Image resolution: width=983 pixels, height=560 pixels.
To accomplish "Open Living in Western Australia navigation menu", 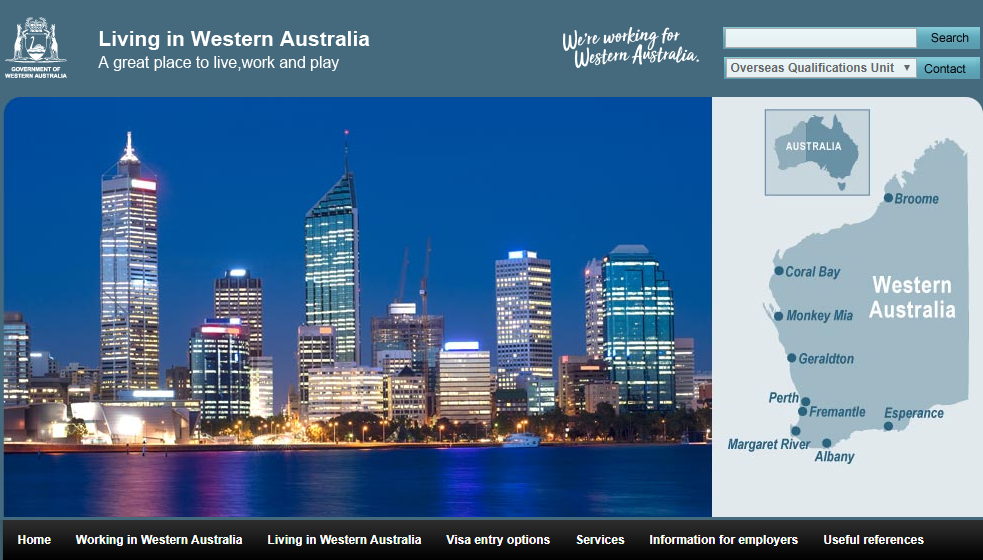I will (x=344, y=539).
